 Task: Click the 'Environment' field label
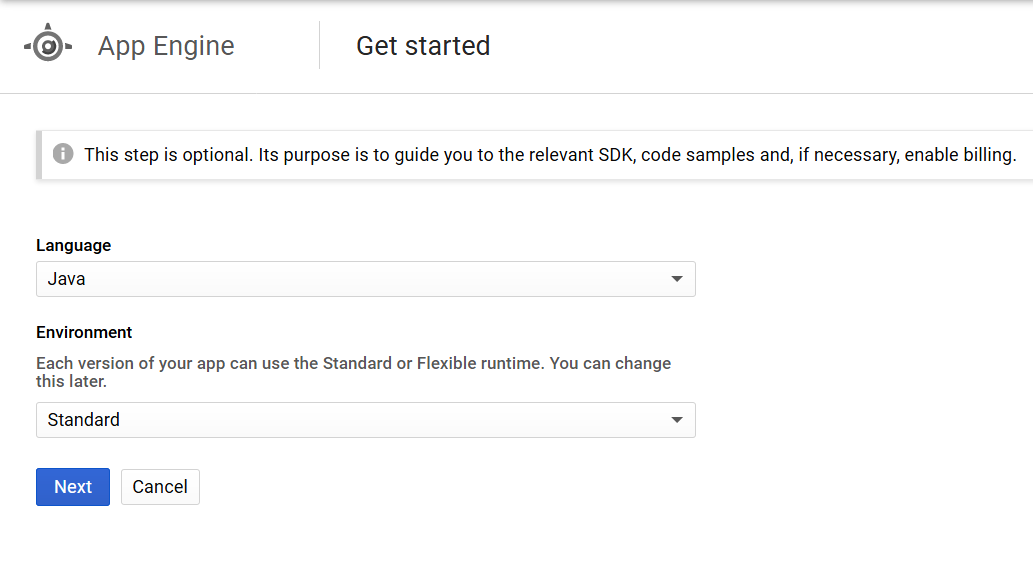tap(84, 332)
